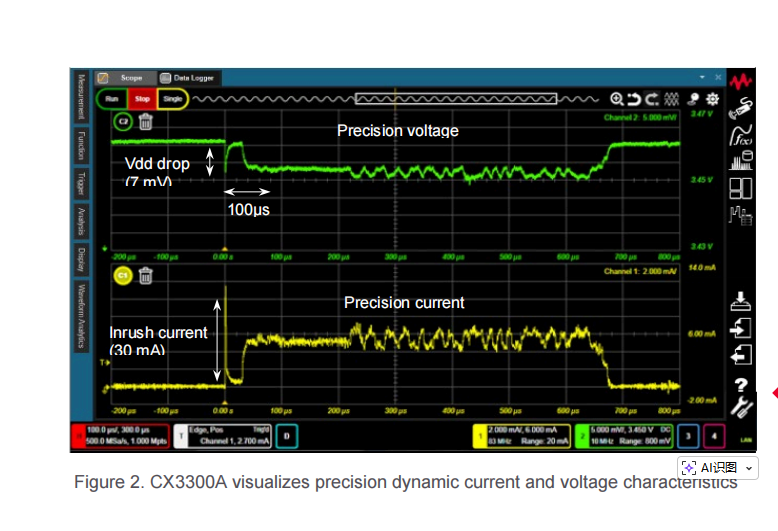The height and width of the screenshot is (531, 778).
Task: Expand the AI识图 dropdown arrow
Action: click(x=750, y=468)
